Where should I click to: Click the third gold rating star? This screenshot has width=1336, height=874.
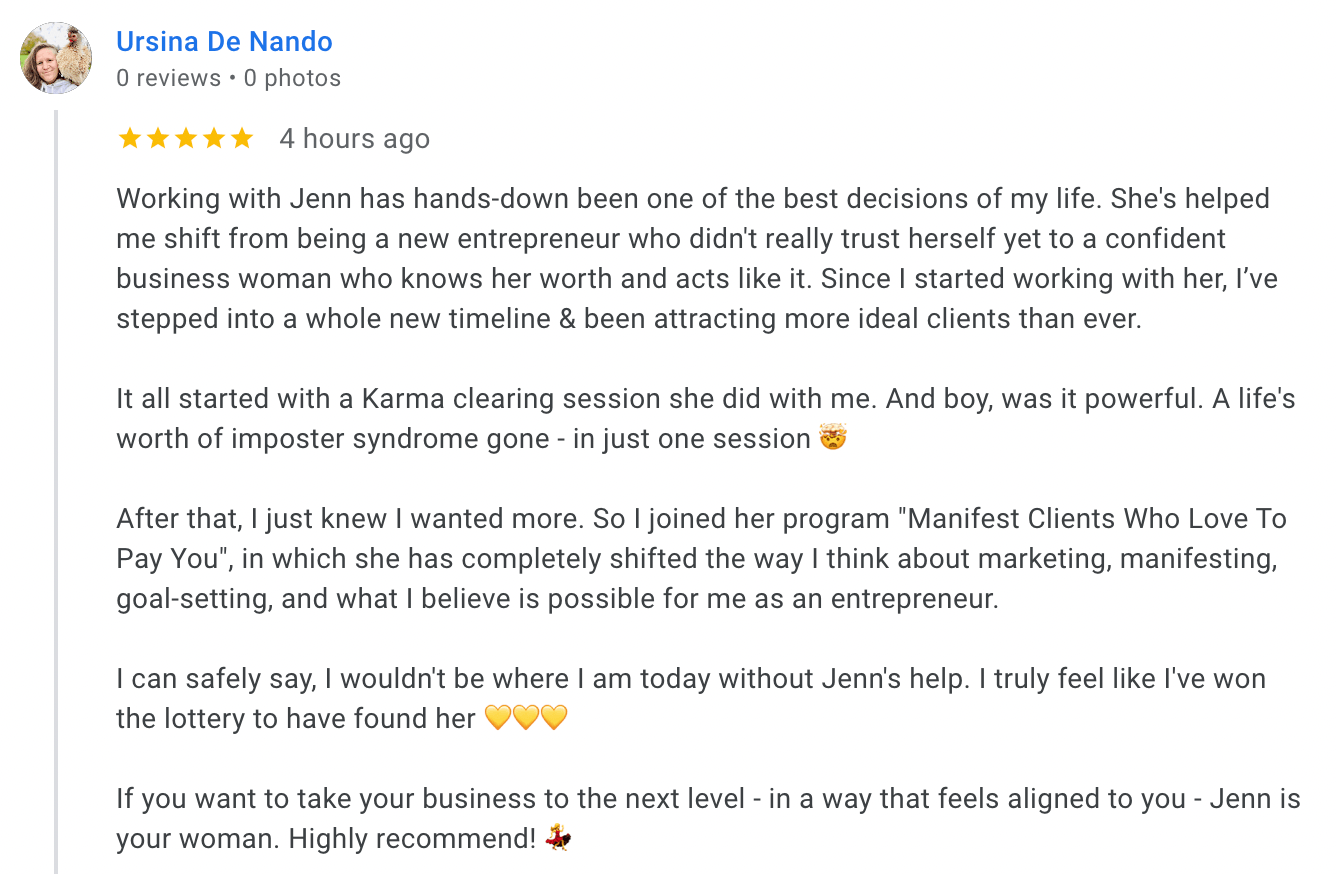(x=186, y=138)
